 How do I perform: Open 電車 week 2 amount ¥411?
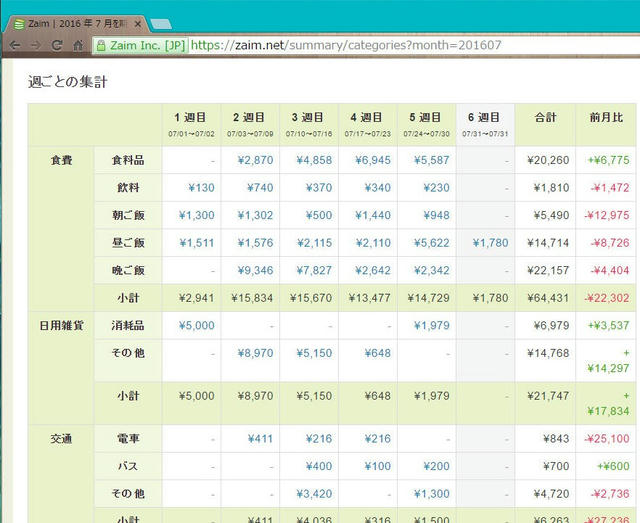click(x=260, y=439)
